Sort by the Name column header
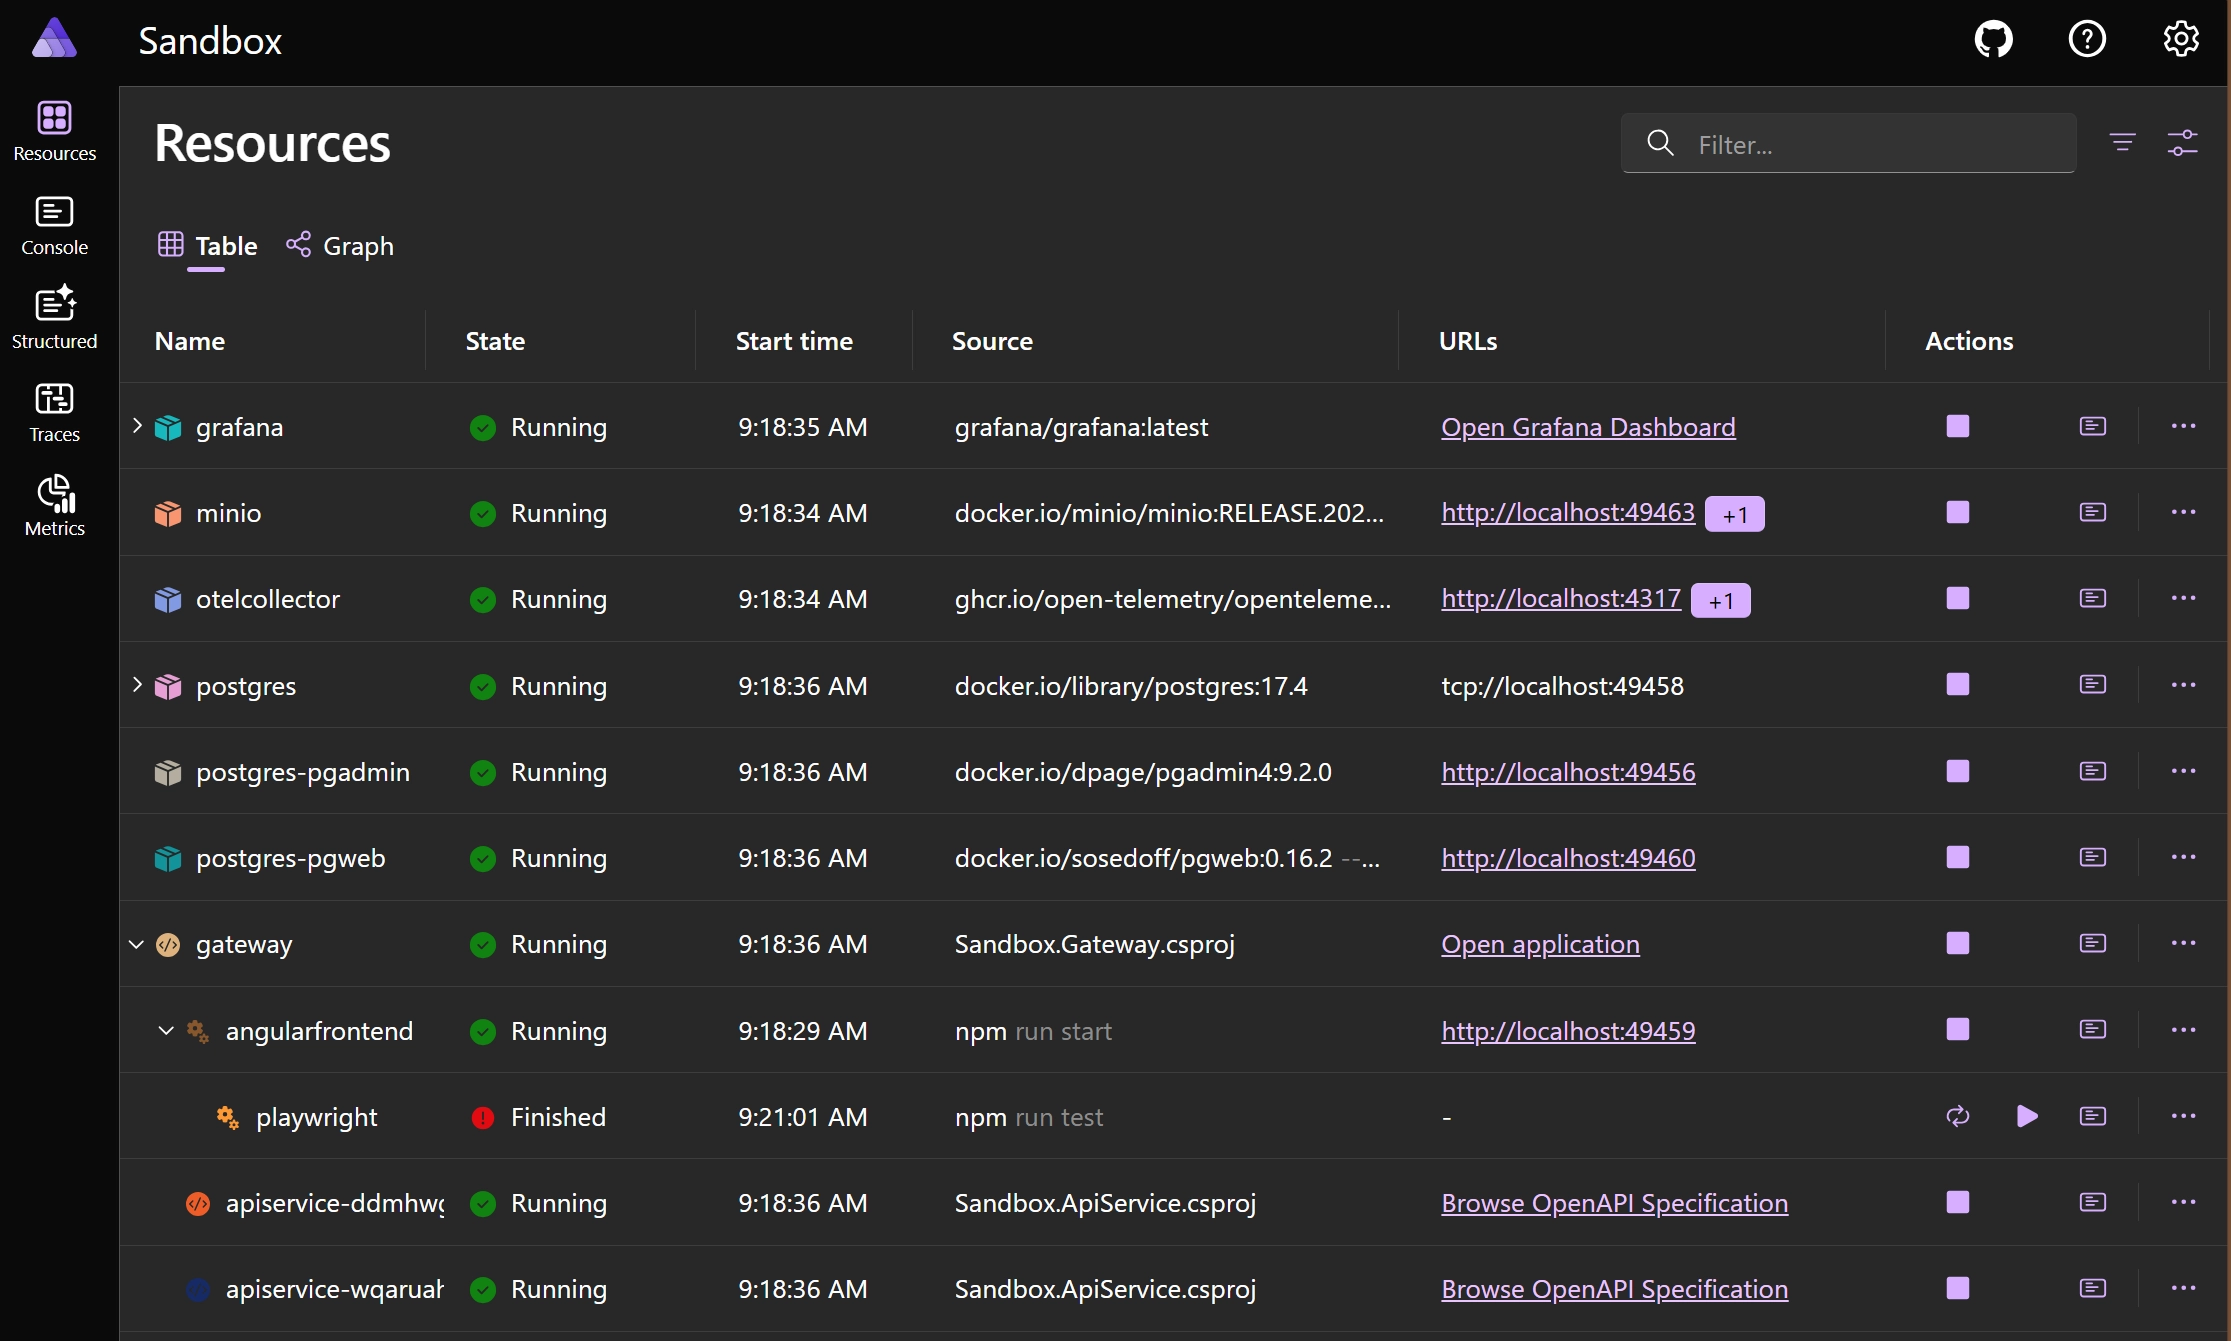Screen dimensions: 2231x1341 (x=190, y=341)
